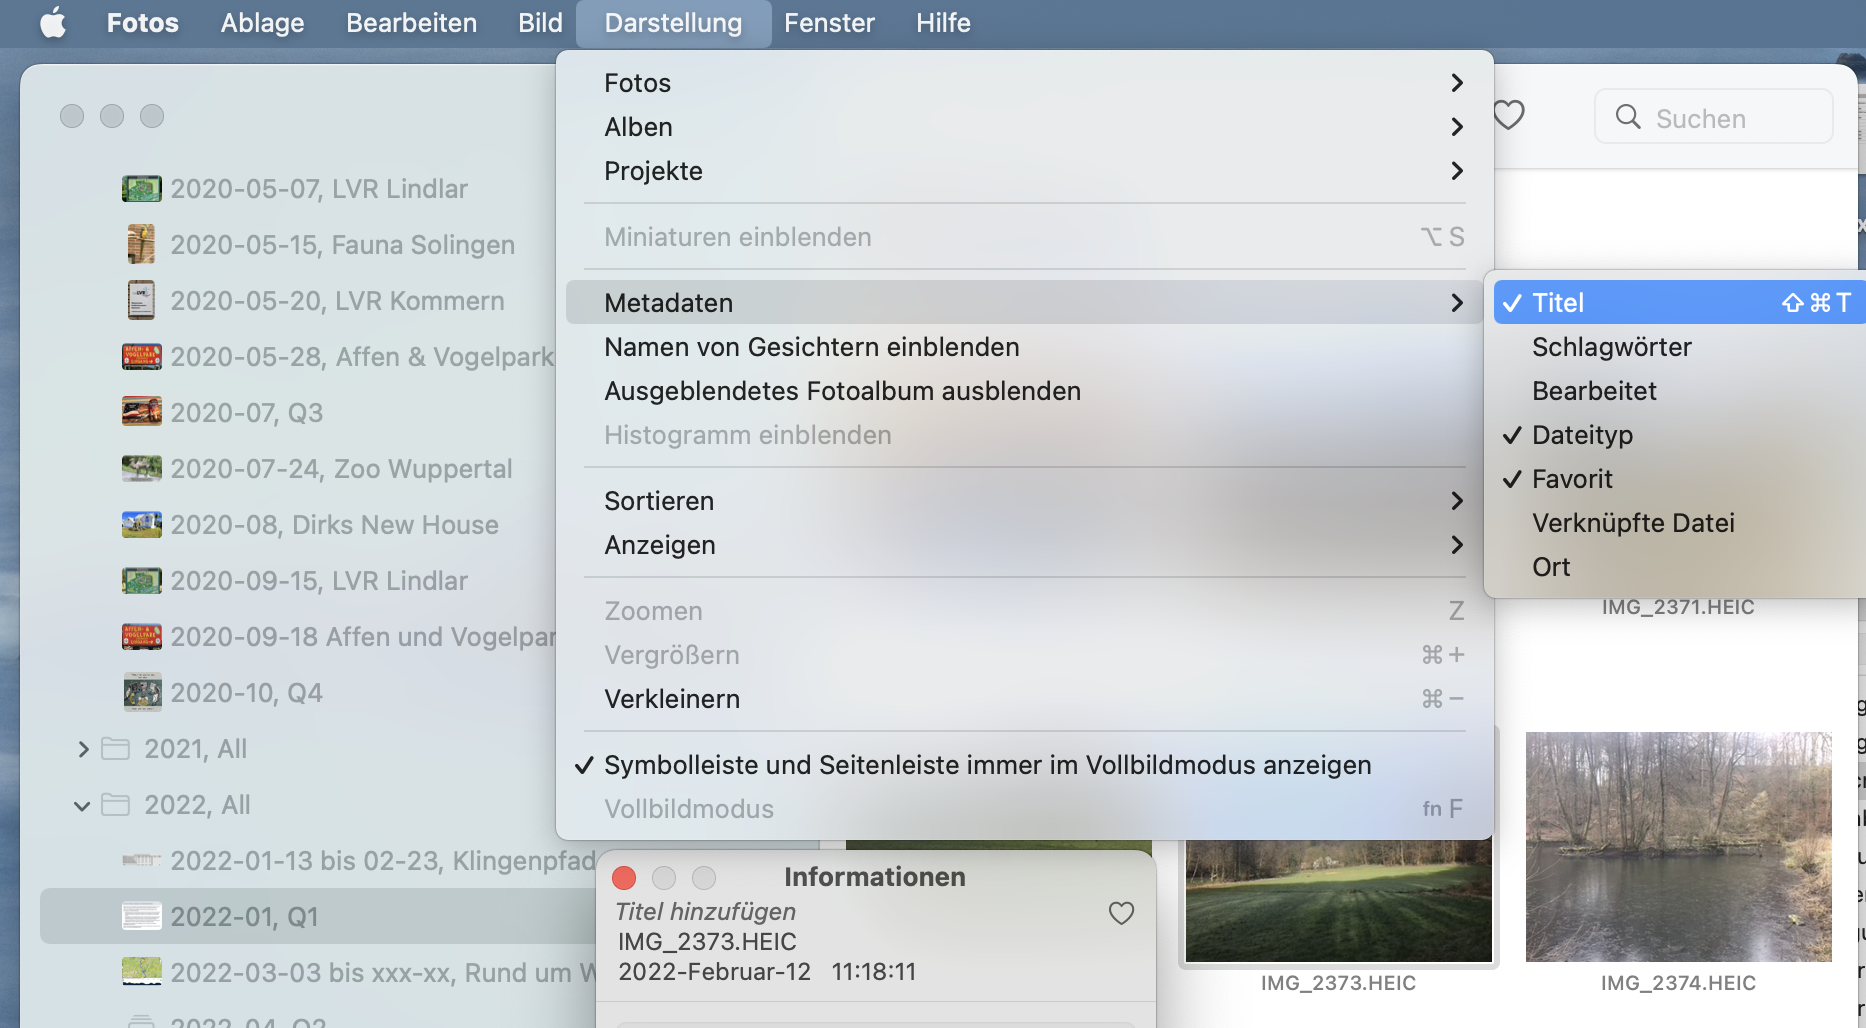Open the Fenster menu
The width and height of the screenshot is (1866, 1028).
point(829,23)
